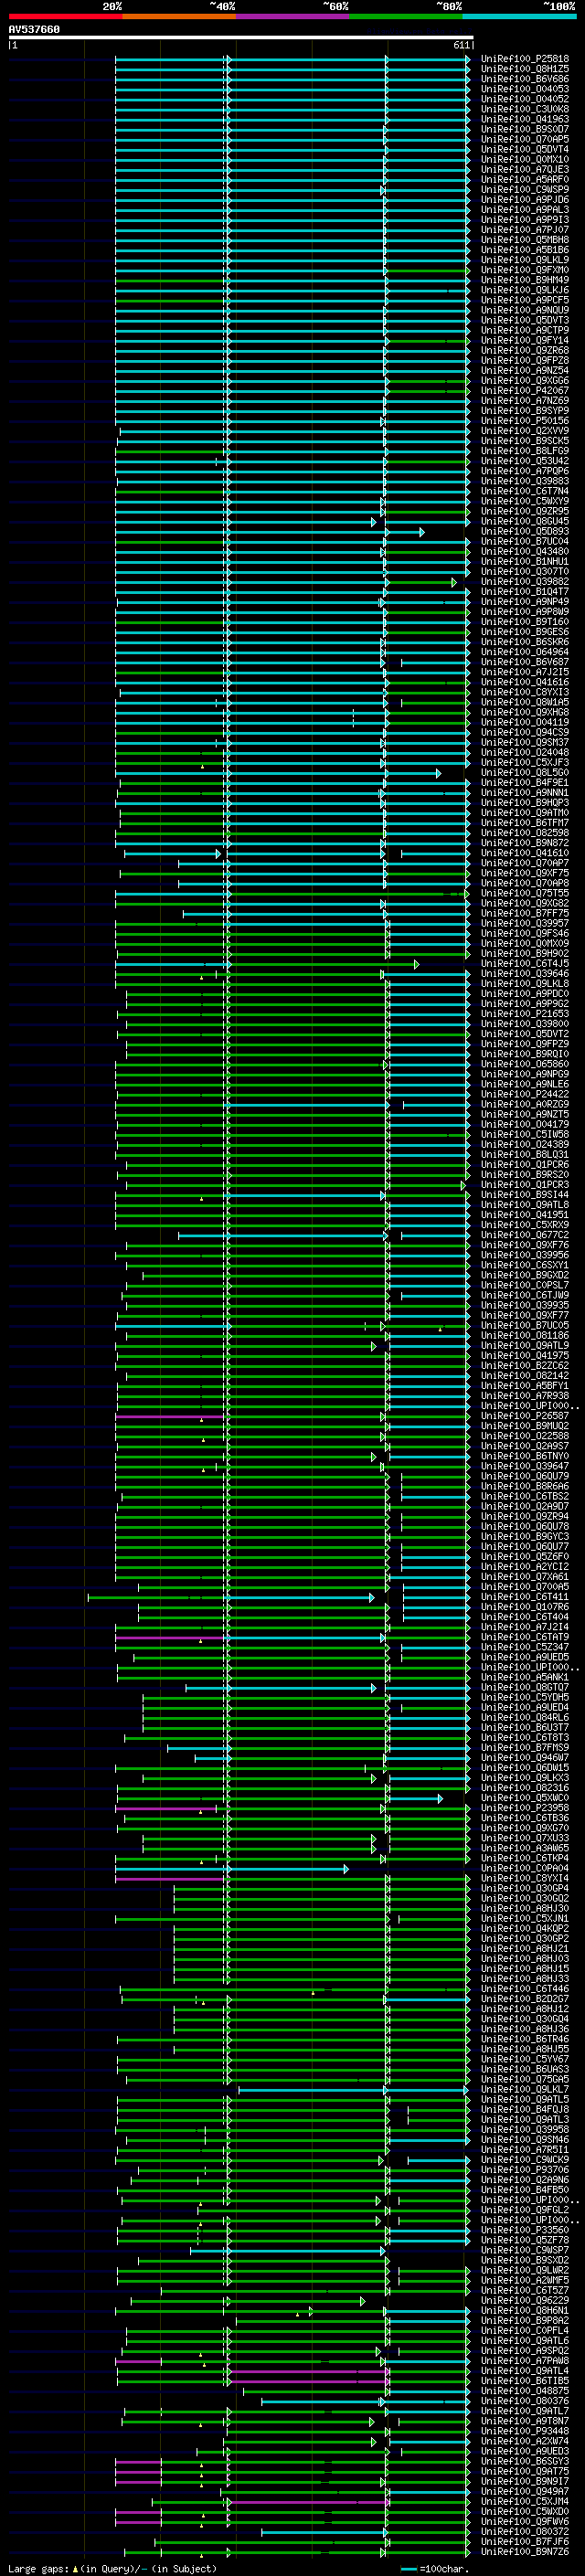Select the label UniRef100_B6V687

525,662
